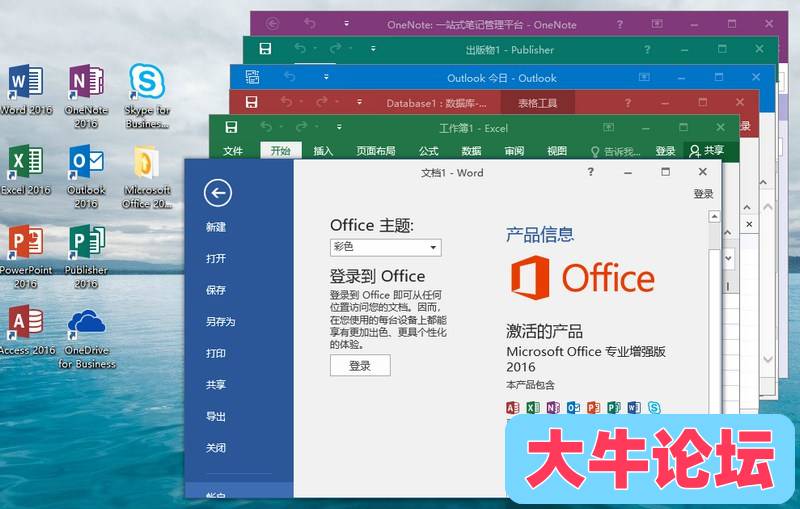Click undo arrow in OneNote title bar
The width and height of the screenshot is (800, 509).
click(x=310, y=23)
